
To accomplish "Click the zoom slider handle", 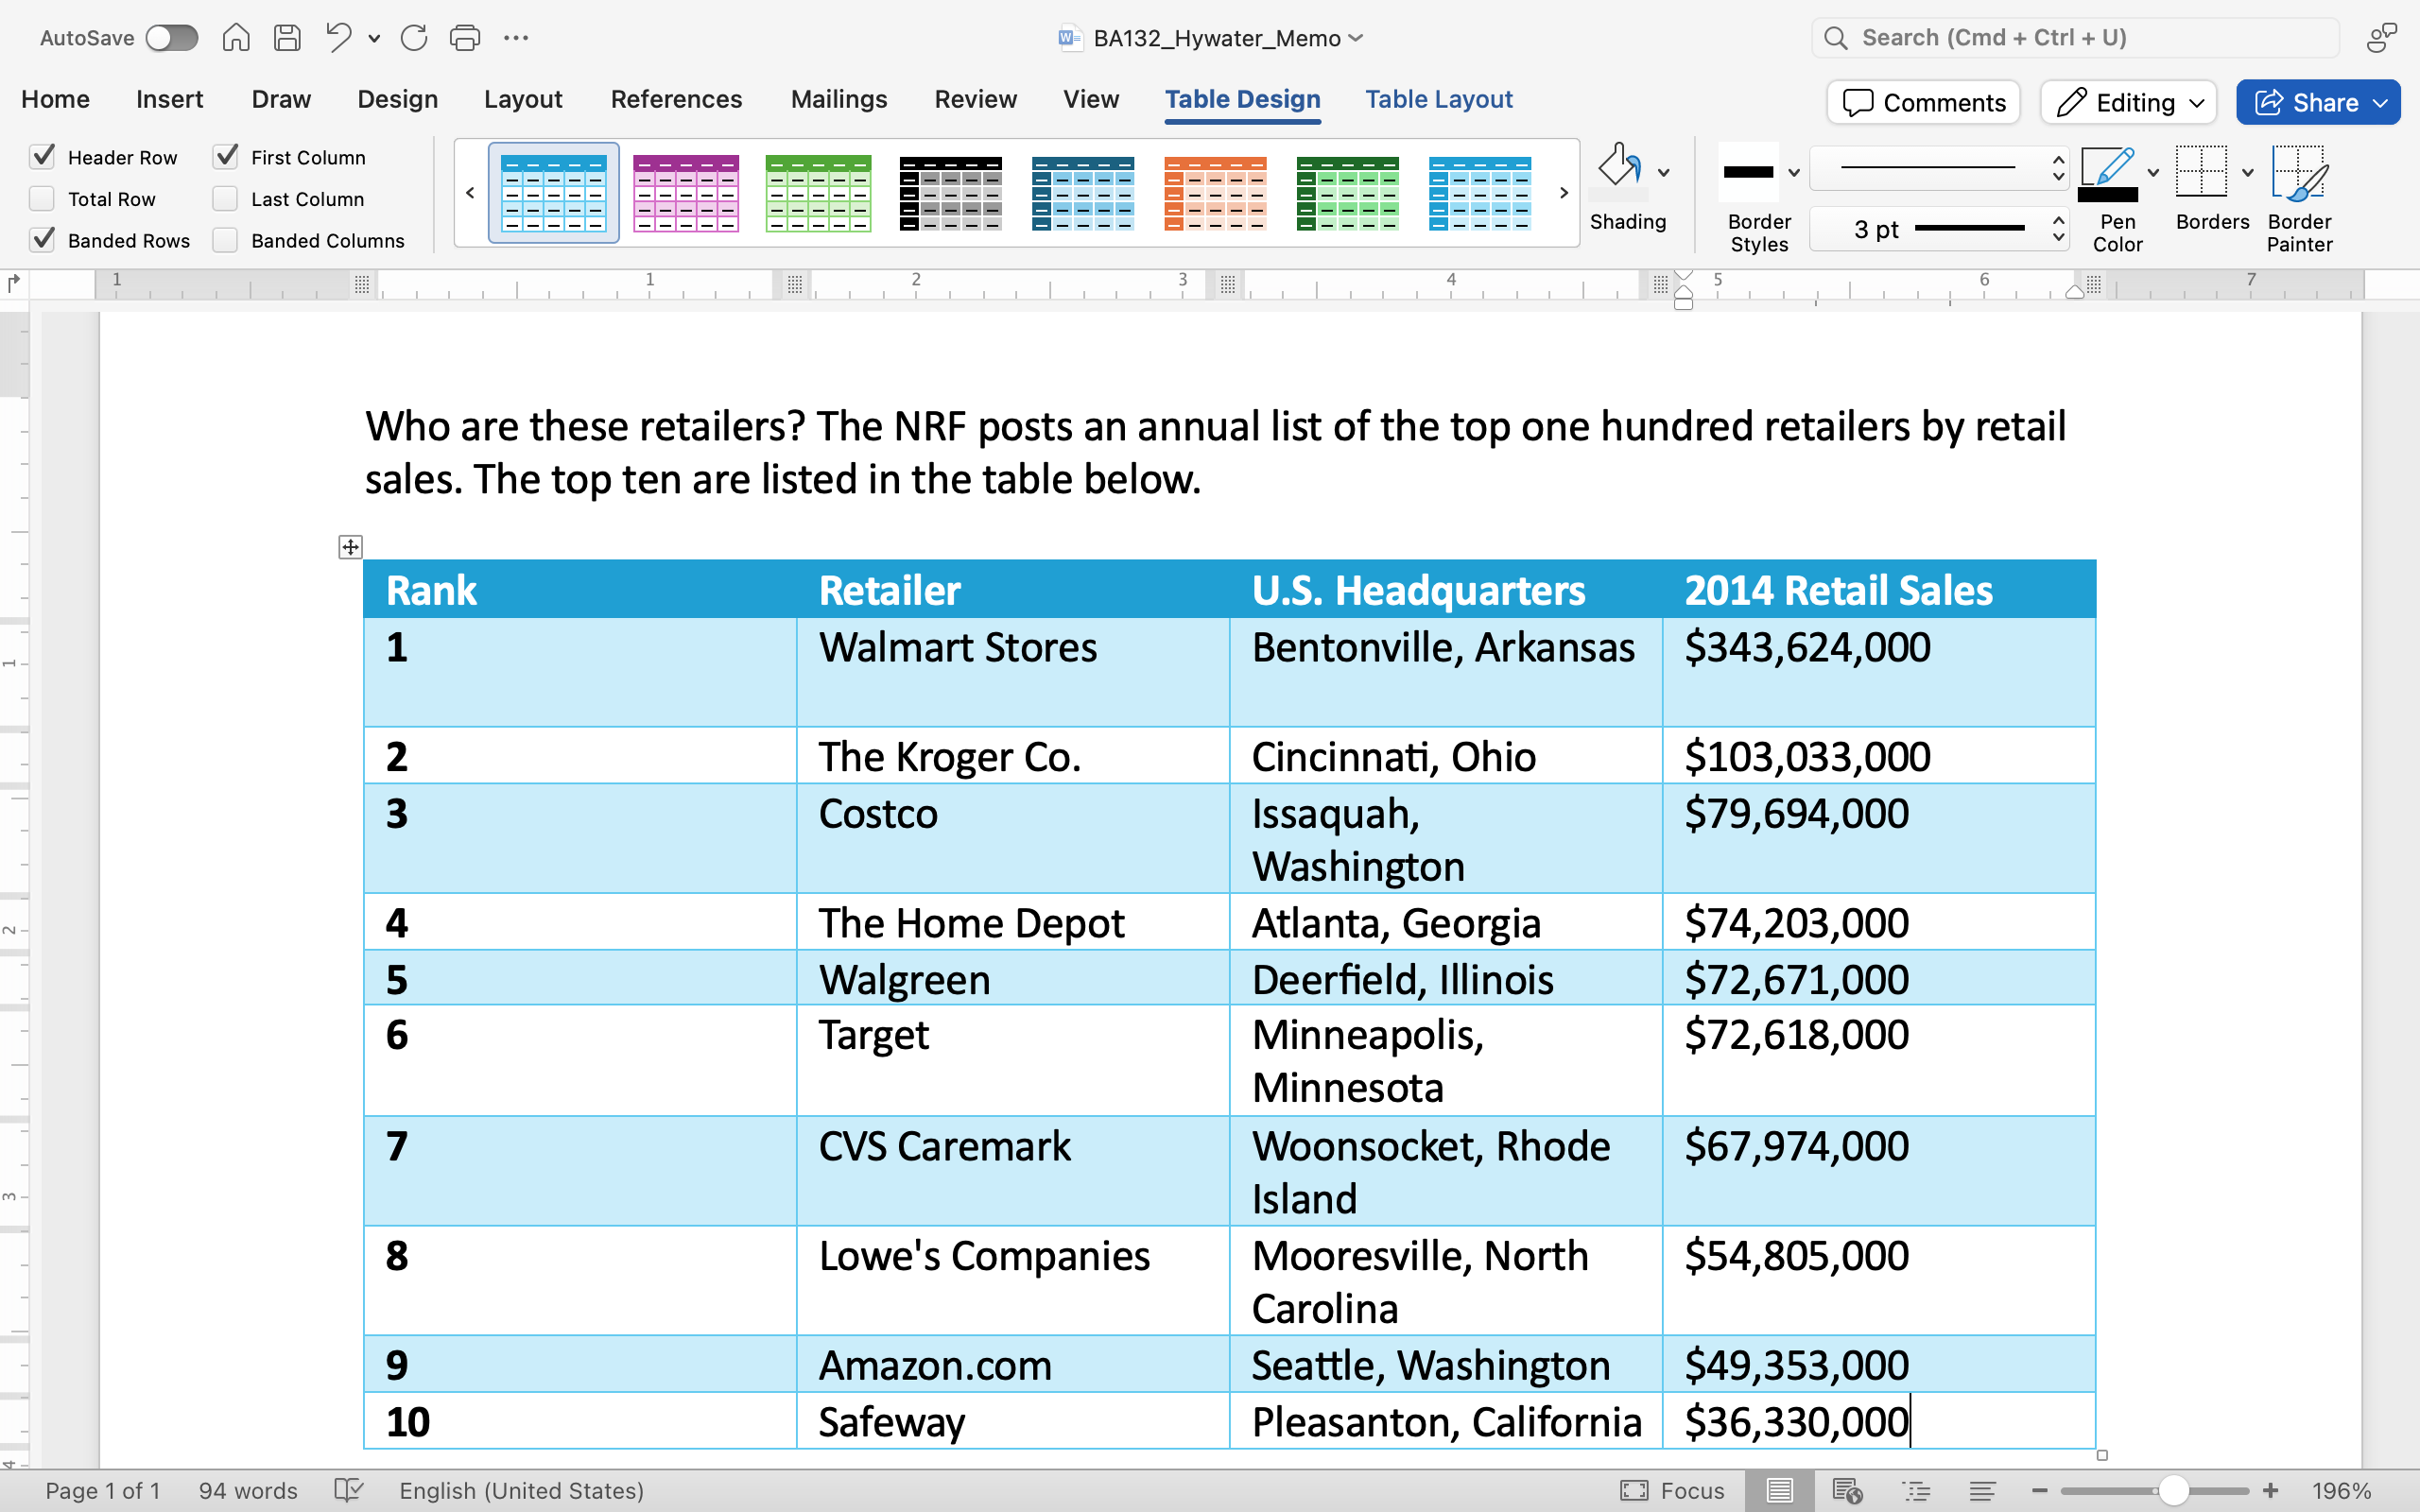I will 2173,1490.
